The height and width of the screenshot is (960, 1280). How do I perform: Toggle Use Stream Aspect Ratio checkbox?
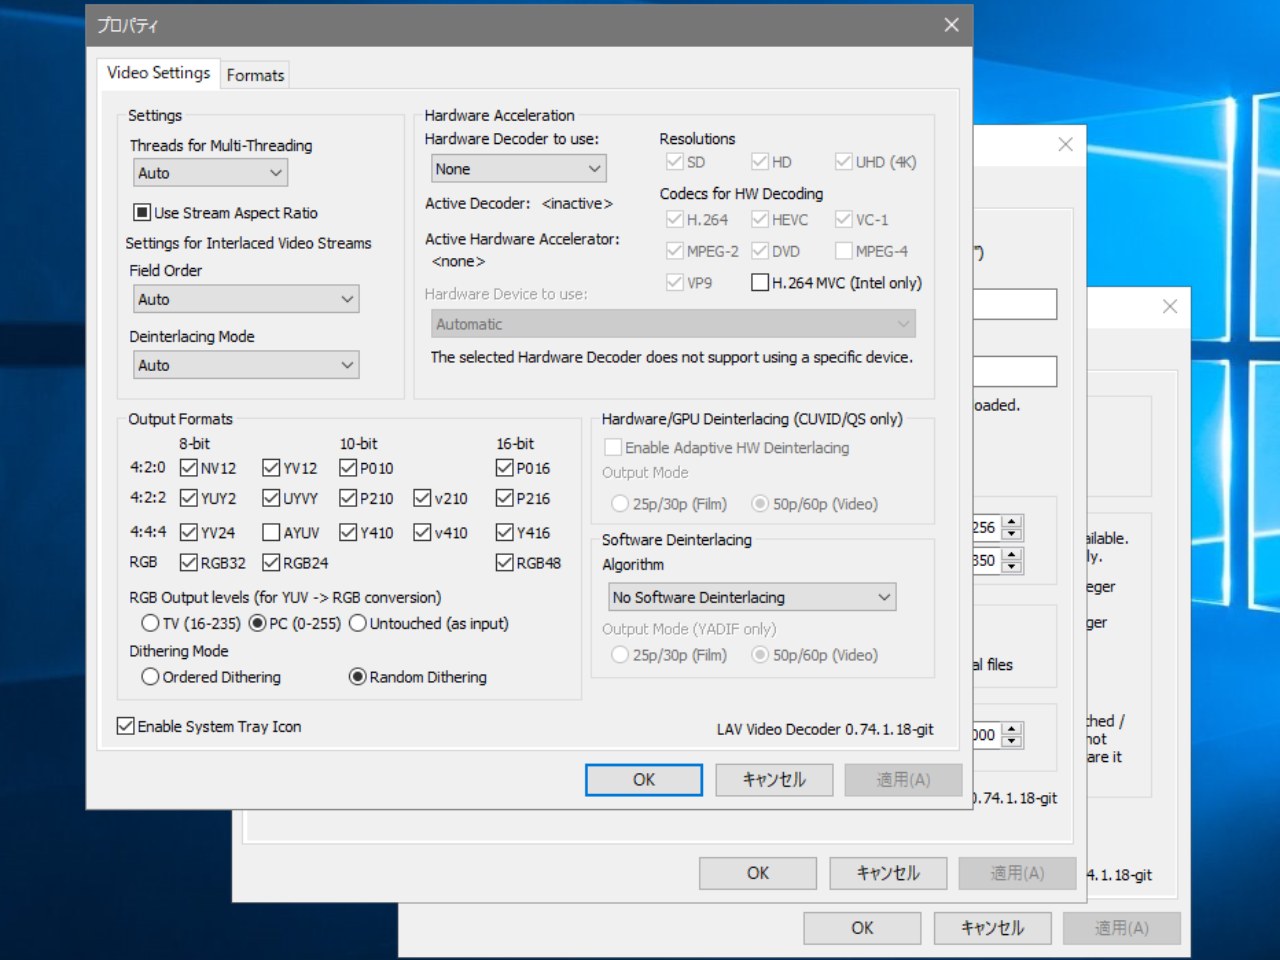click(x=142, y=212)
